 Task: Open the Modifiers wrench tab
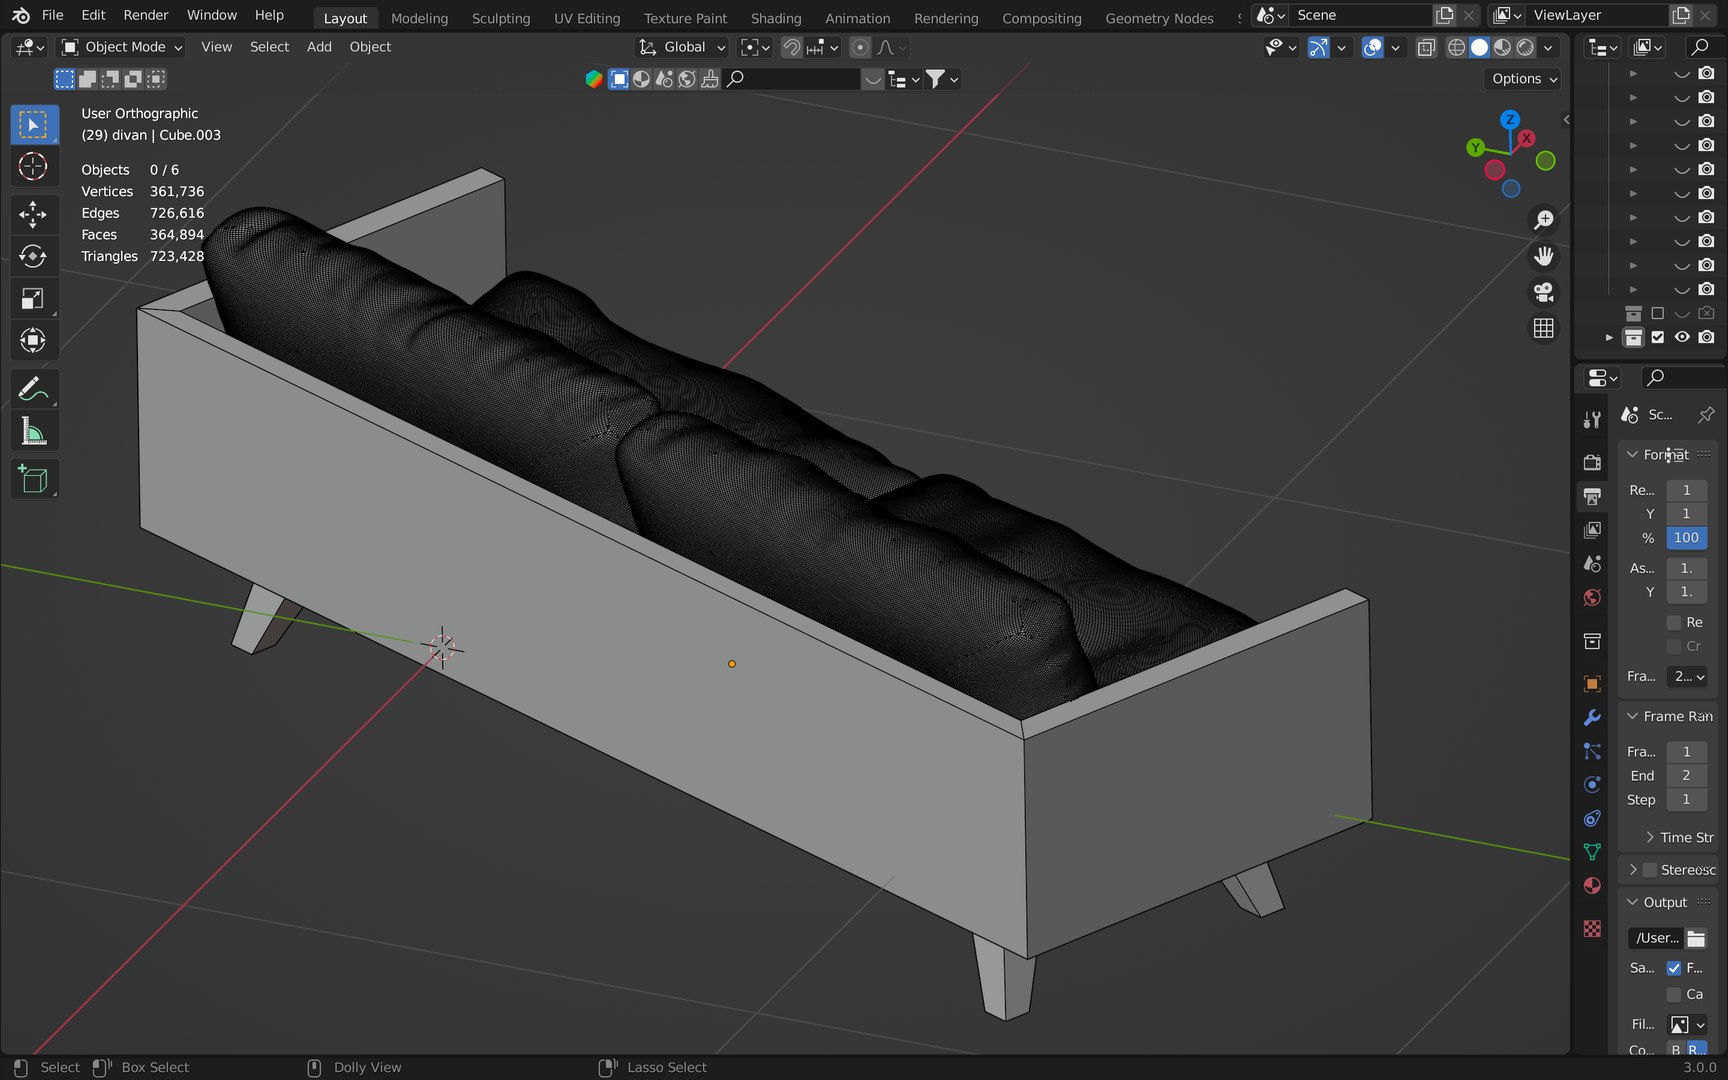pyautogui.click(x=1592, y=718)
